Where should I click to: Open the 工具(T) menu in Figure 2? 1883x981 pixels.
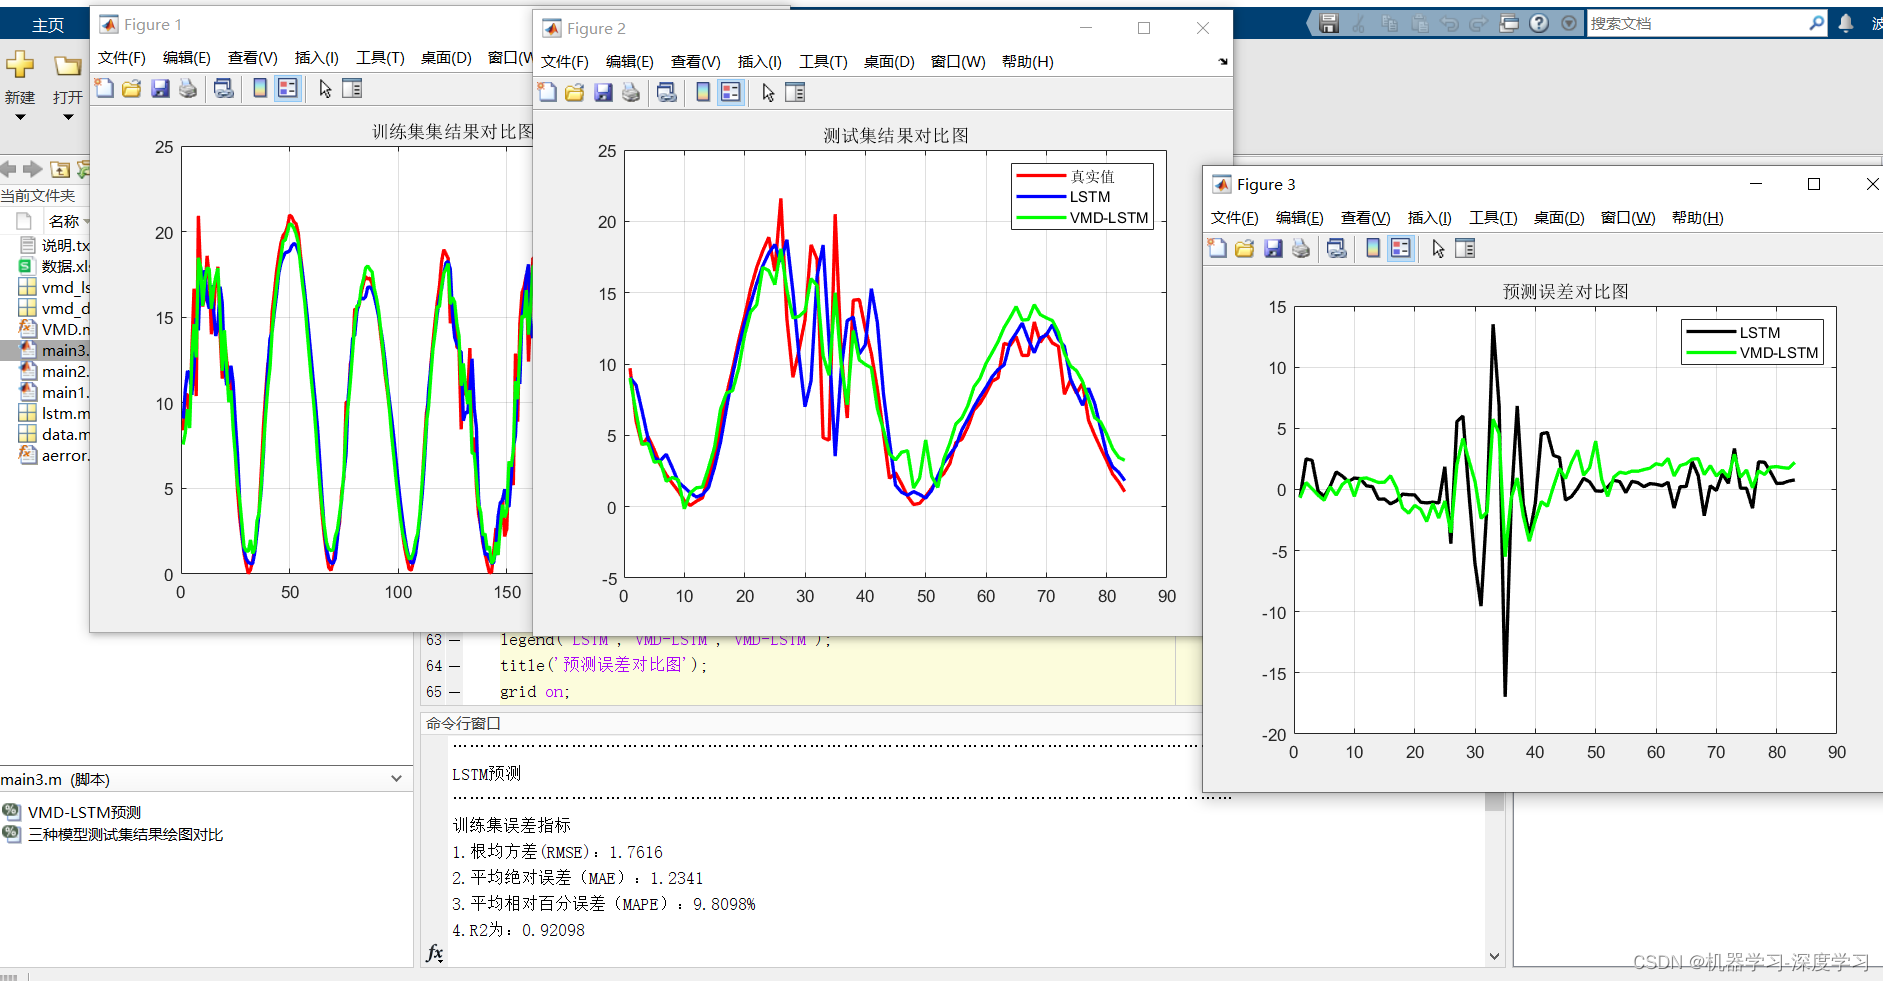click(823, 61)
